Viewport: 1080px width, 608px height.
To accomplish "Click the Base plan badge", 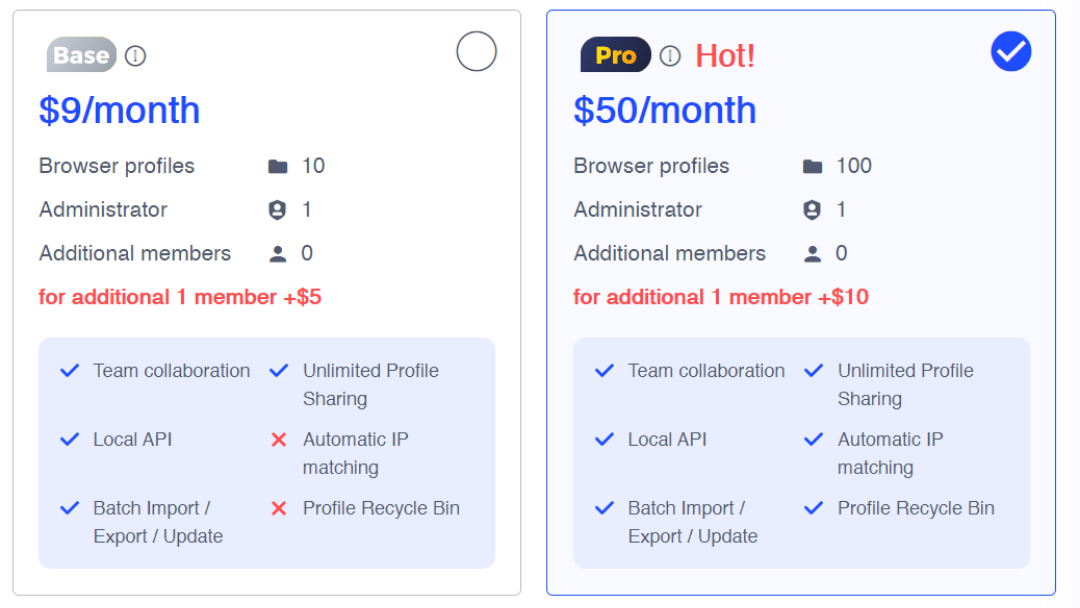I will (81, 54).
